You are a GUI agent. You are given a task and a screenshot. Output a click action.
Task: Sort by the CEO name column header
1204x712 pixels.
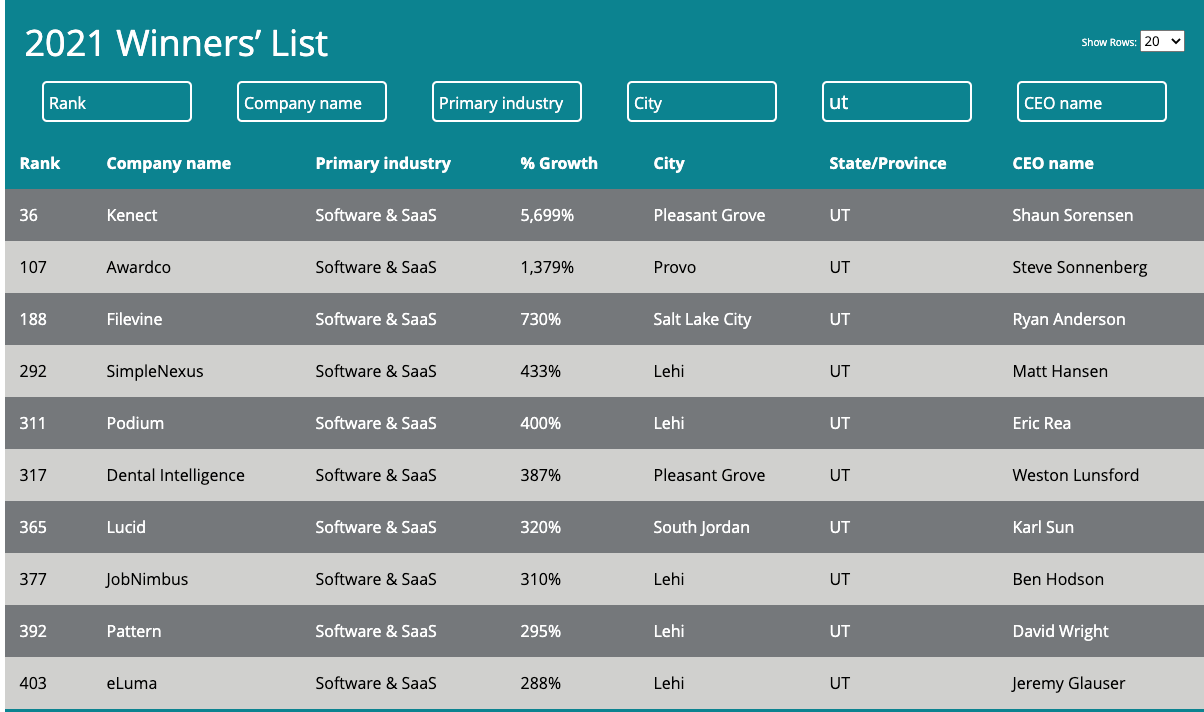(1053, 163)
